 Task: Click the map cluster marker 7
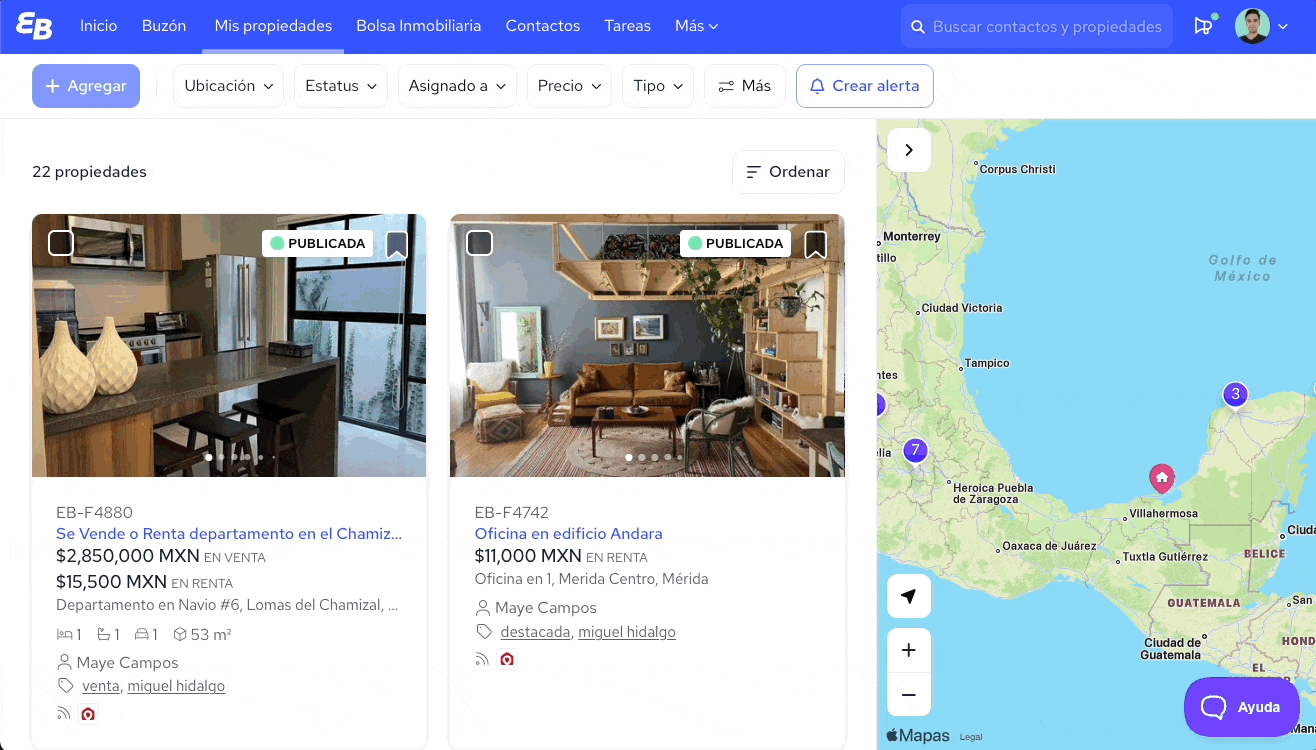tap(914, 451)
